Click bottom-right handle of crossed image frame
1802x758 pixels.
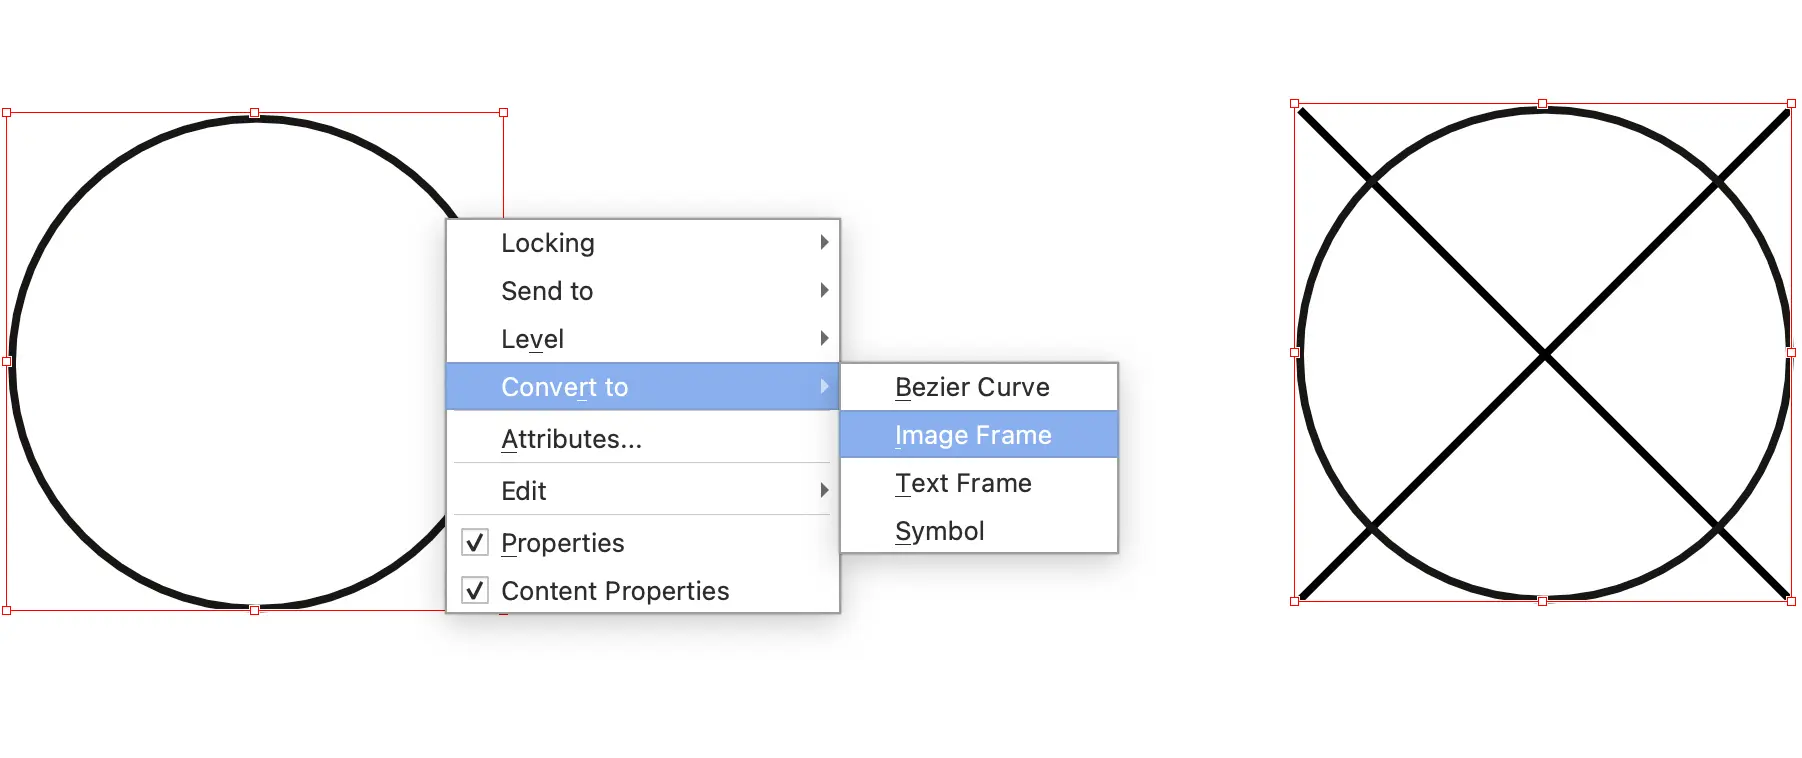[x=1791, y=601]
